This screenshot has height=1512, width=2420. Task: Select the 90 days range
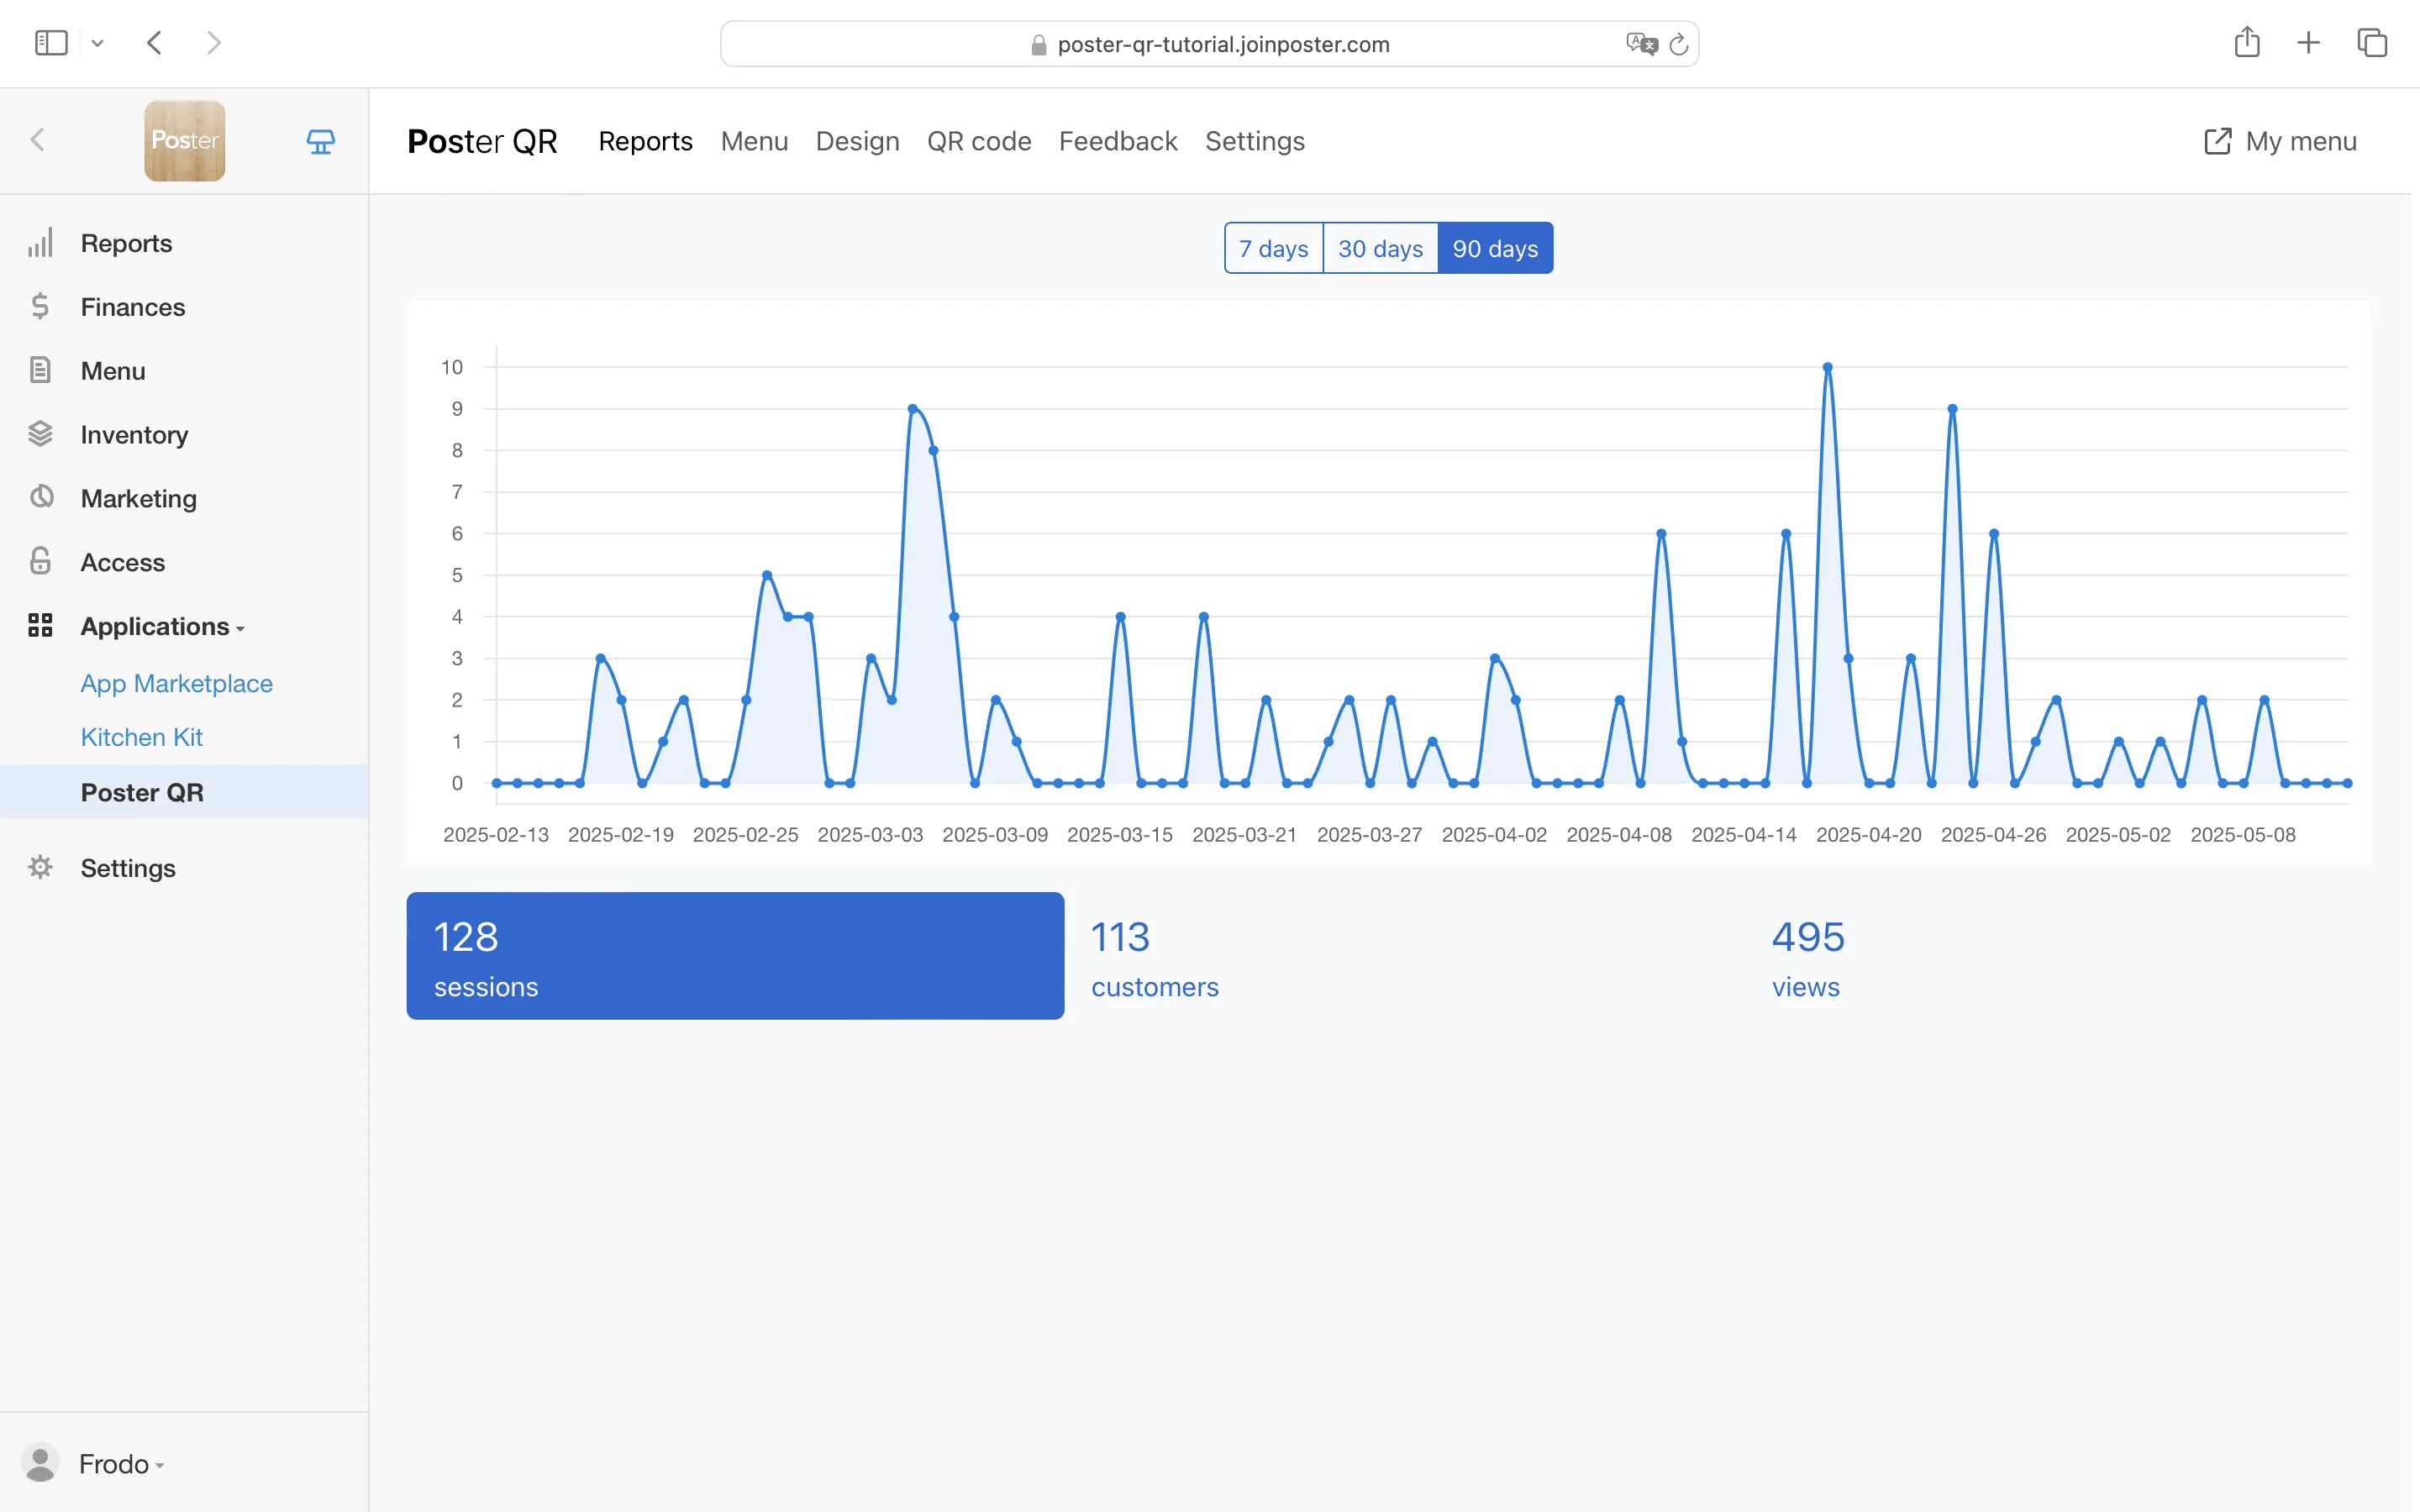[x=1495, y=248]
